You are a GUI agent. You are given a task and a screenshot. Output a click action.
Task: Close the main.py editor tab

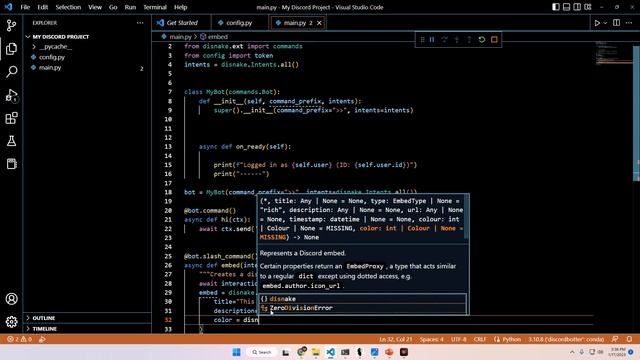click(x=319, y=23)
